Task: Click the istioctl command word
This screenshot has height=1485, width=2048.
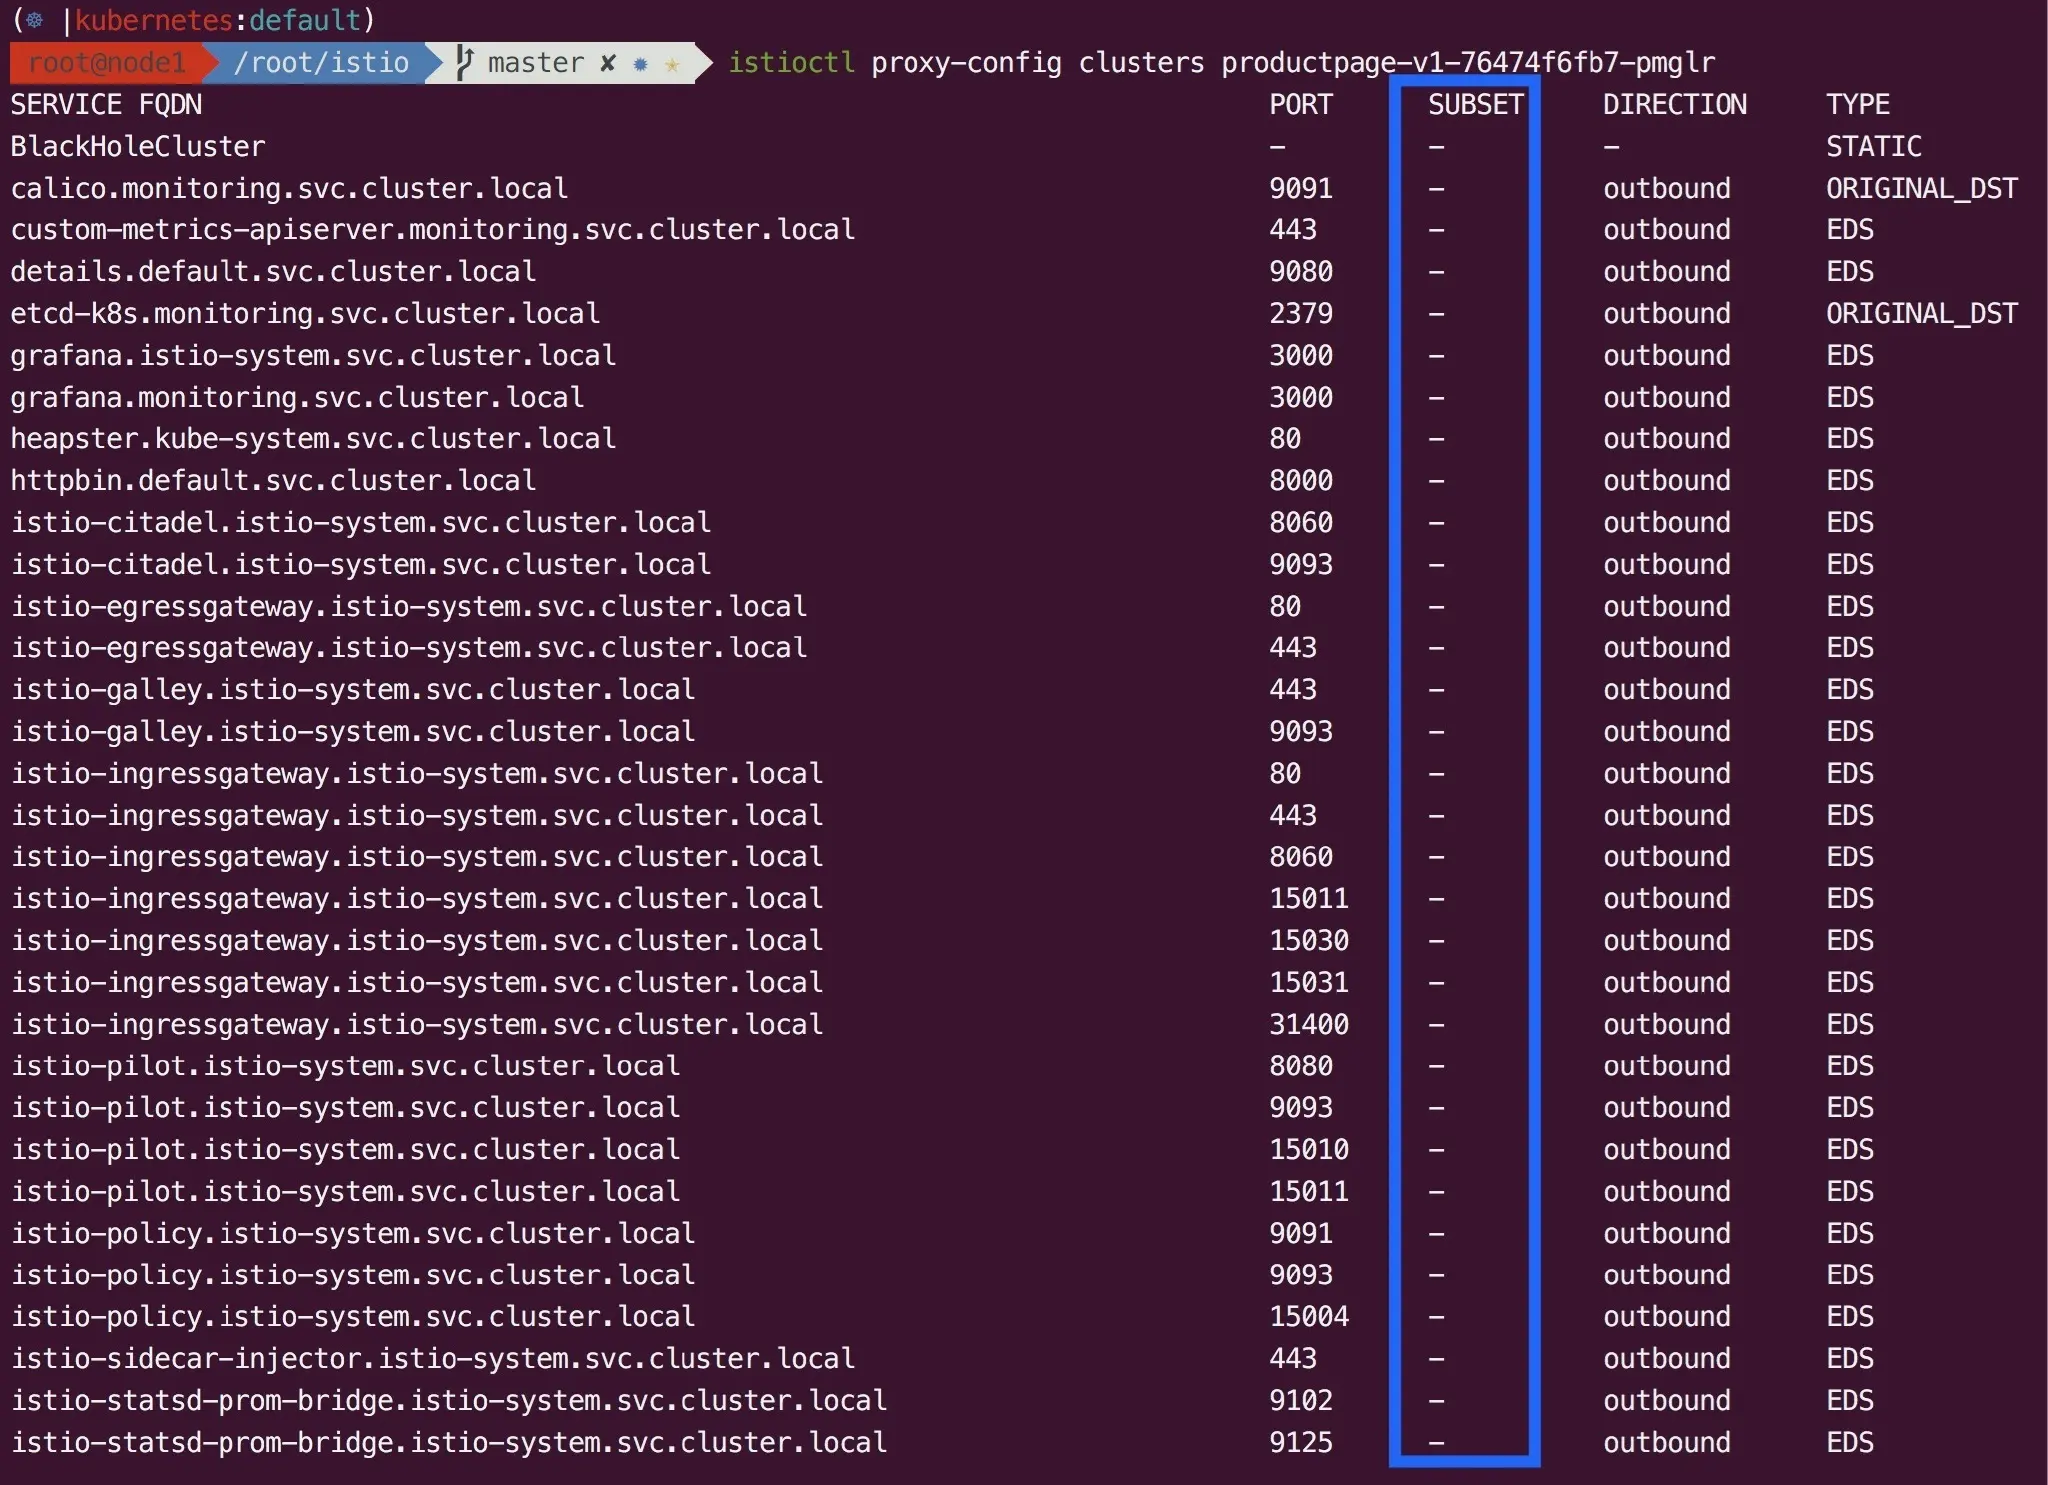Action: tap(791, 63)
